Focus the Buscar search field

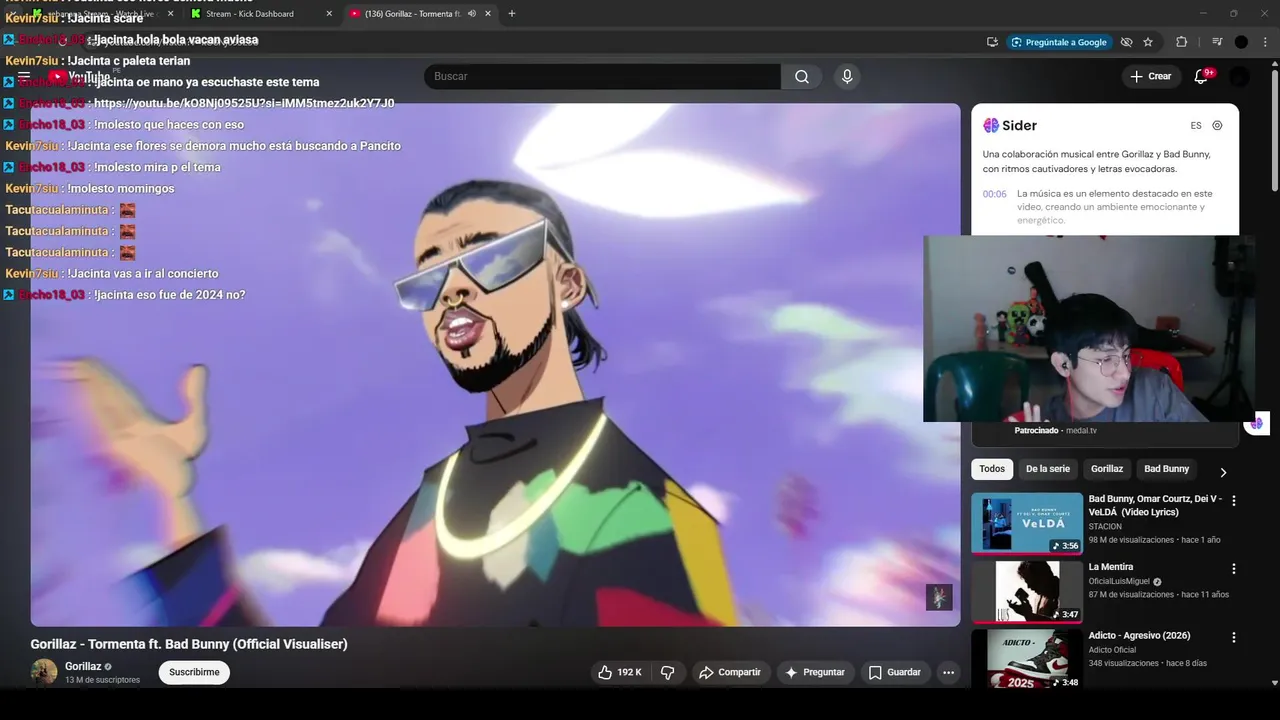[602, 77]
